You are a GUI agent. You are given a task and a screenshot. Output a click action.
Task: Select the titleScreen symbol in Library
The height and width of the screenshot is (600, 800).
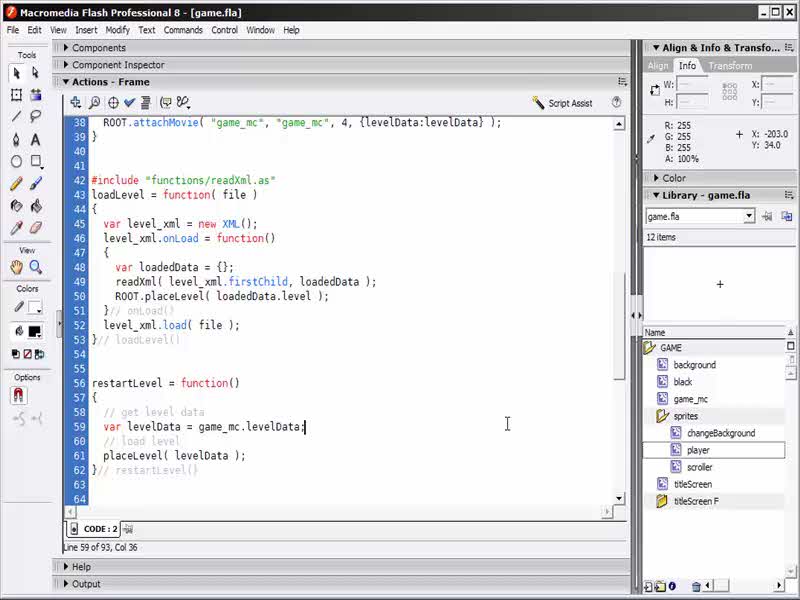pos(692,484)
